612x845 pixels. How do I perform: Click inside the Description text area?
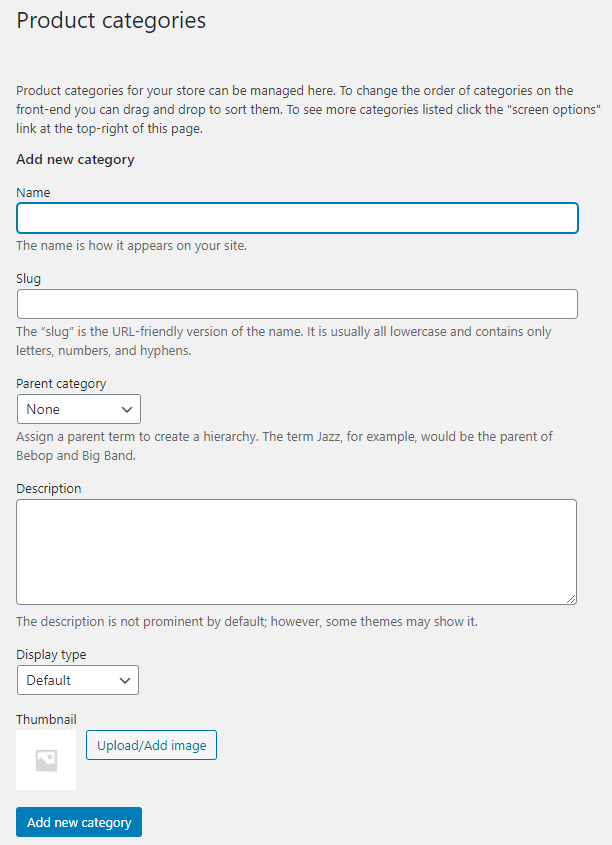tap(296, 552)
